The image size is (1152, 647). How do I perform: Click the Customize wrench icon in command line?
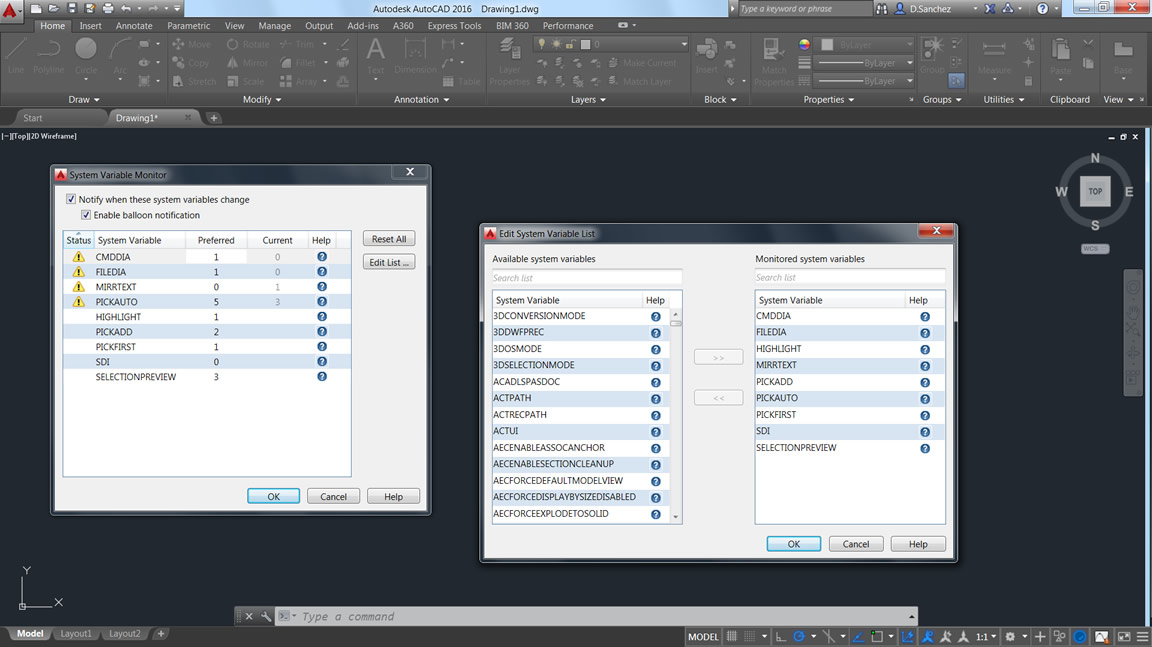266,617
